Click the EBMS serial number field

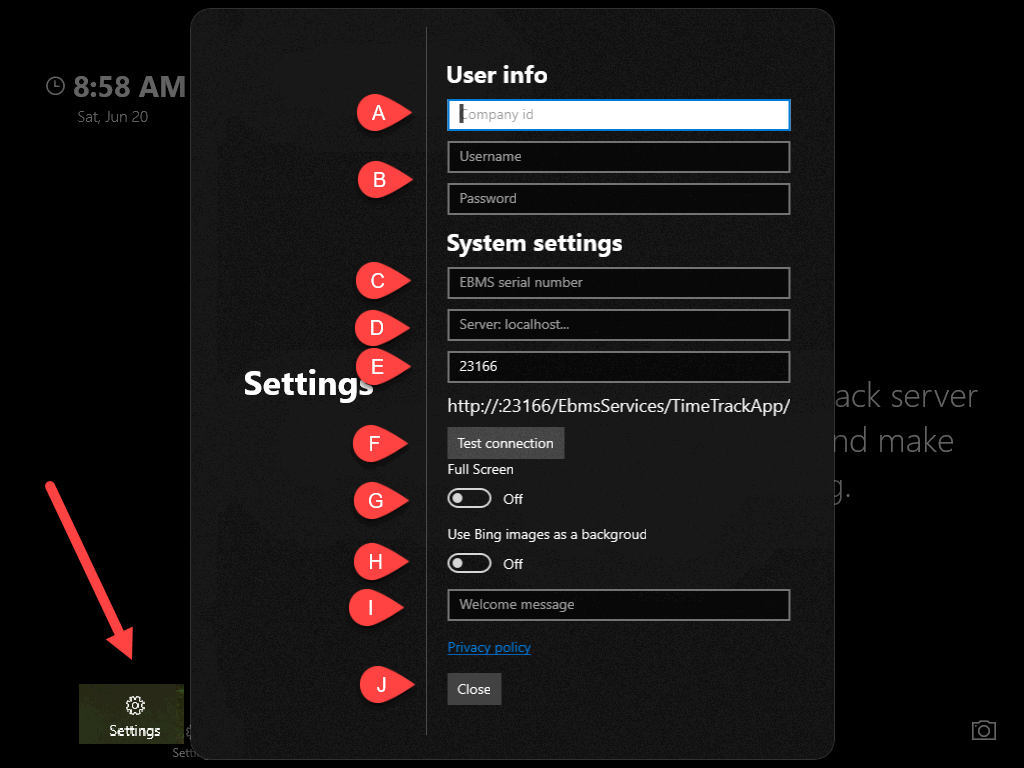pos(618,283)
